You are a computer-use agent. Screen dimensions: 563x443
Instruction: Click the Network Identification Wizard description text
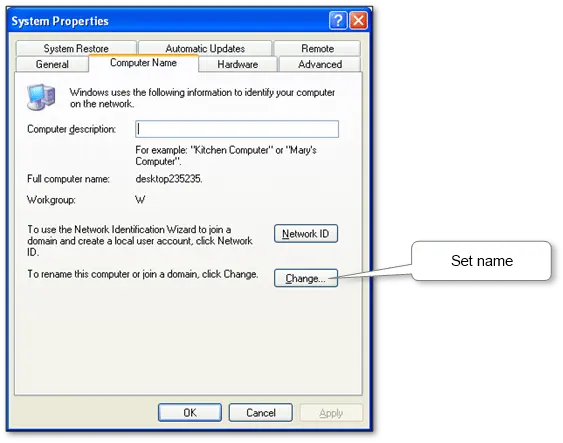tap(140, 241)
